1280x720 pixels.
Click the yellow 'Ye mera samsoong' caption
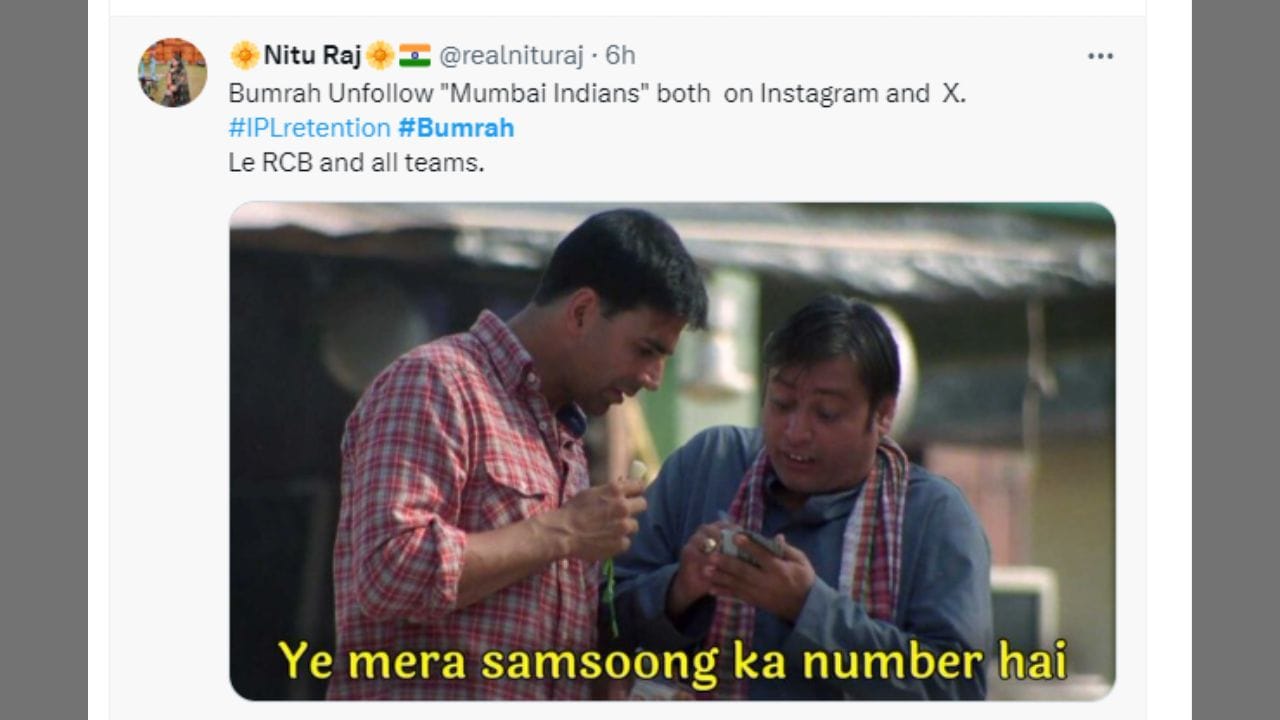[672, 661]
